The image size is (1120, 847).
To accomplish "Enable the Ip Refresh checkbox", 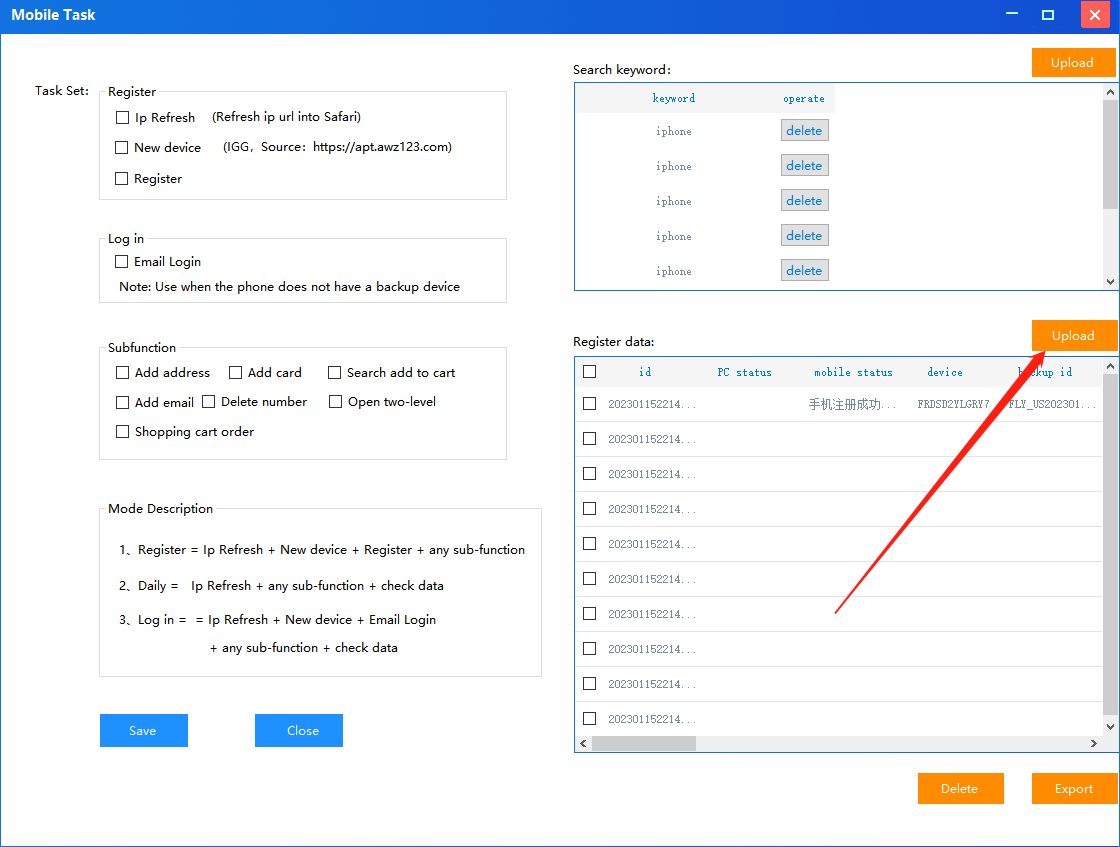I will [x=122, y=118].
